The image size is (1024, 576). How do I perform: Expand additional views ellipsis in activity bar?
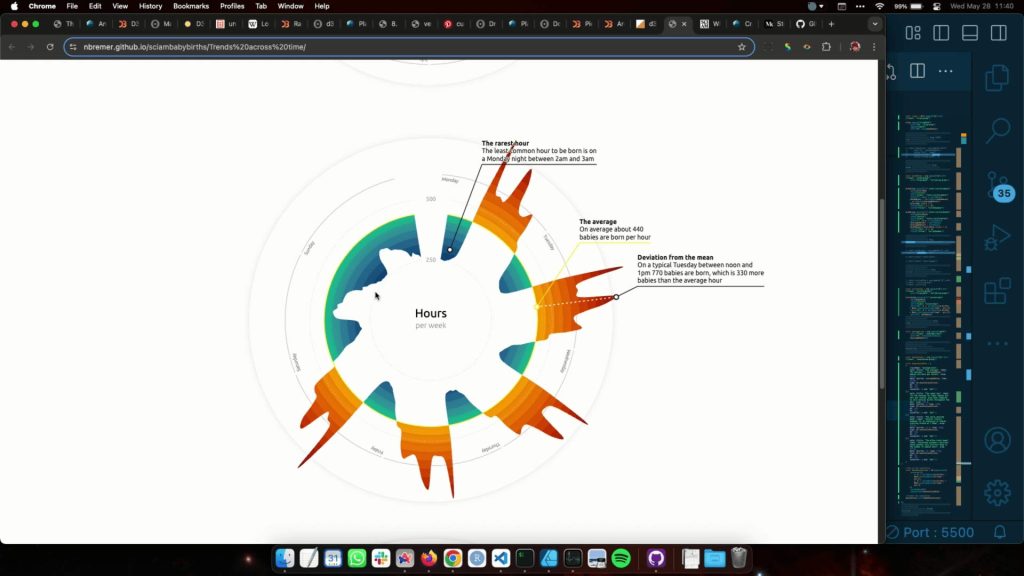[x=997, y=344]
